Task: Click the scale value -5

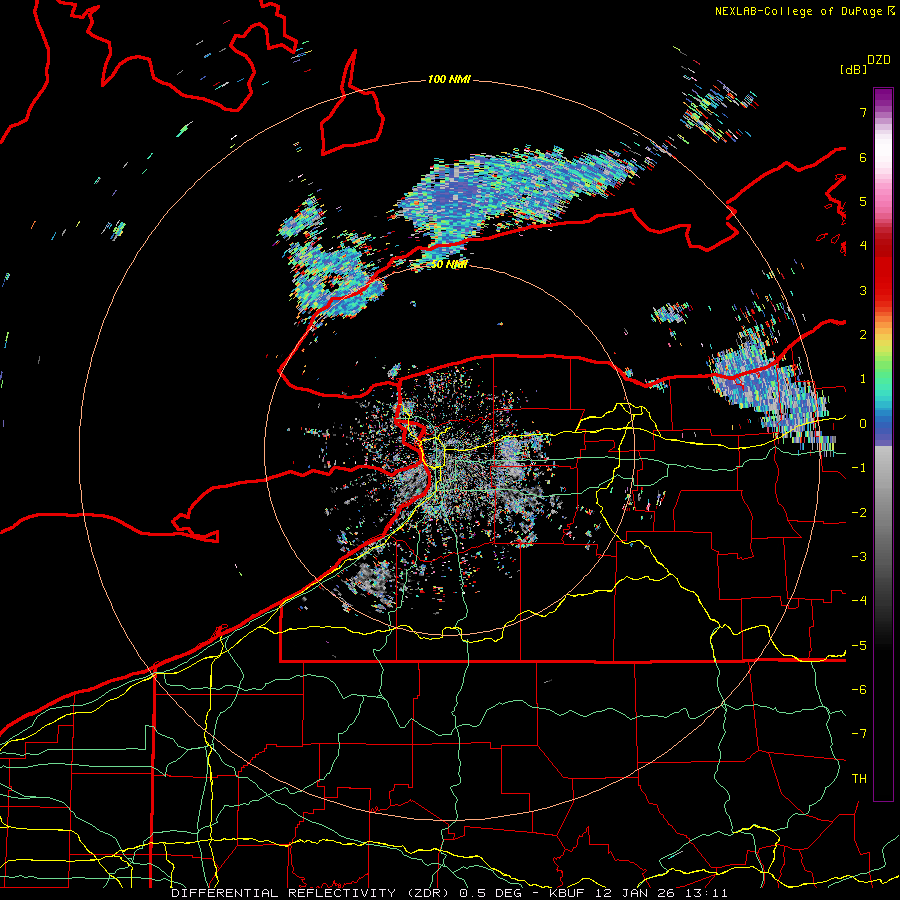Action: (859, 646)
